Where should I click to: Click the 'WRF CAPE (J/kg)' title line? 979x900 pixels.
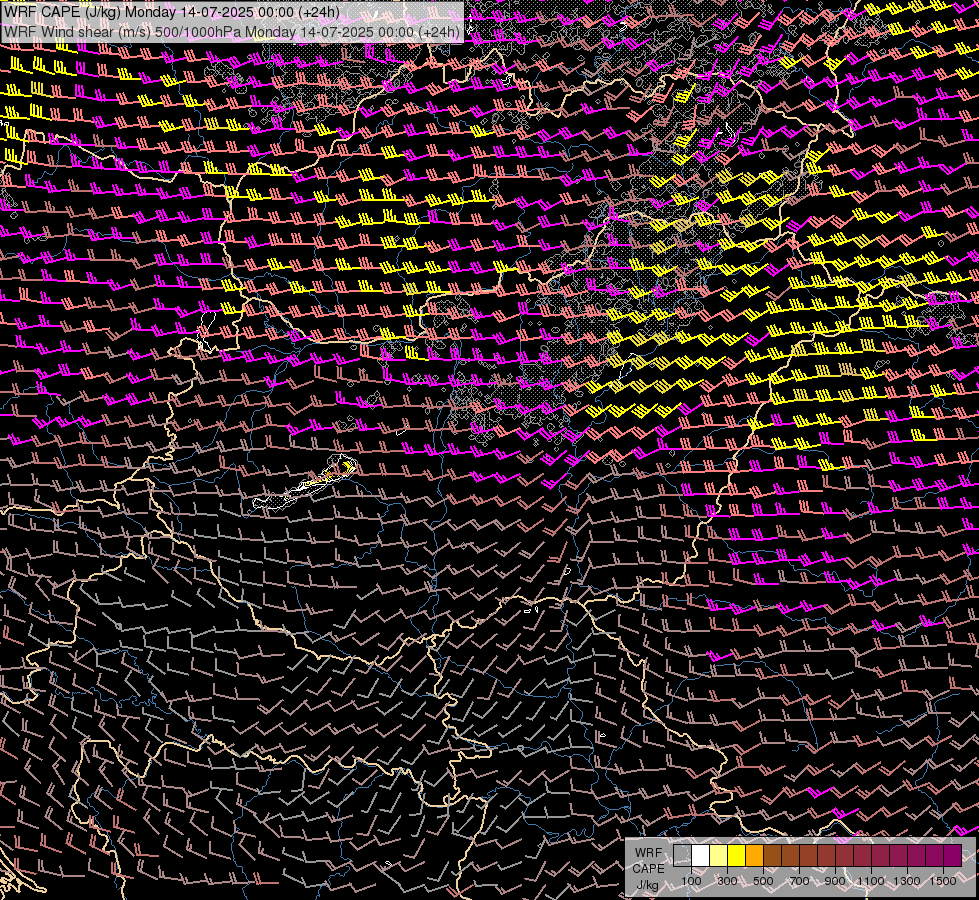172,12
